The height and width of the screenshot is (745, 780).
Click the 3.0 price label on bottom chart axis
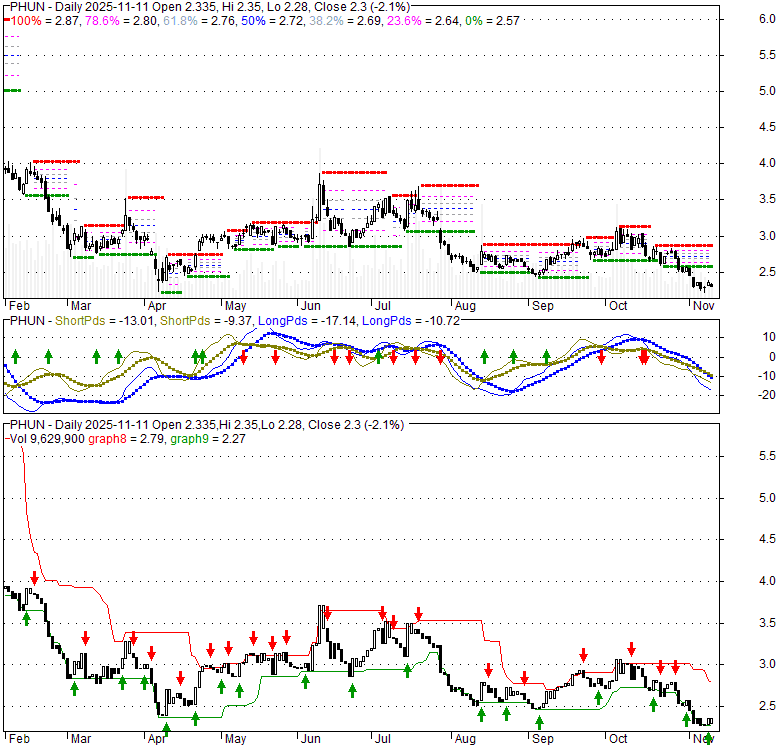767,664
